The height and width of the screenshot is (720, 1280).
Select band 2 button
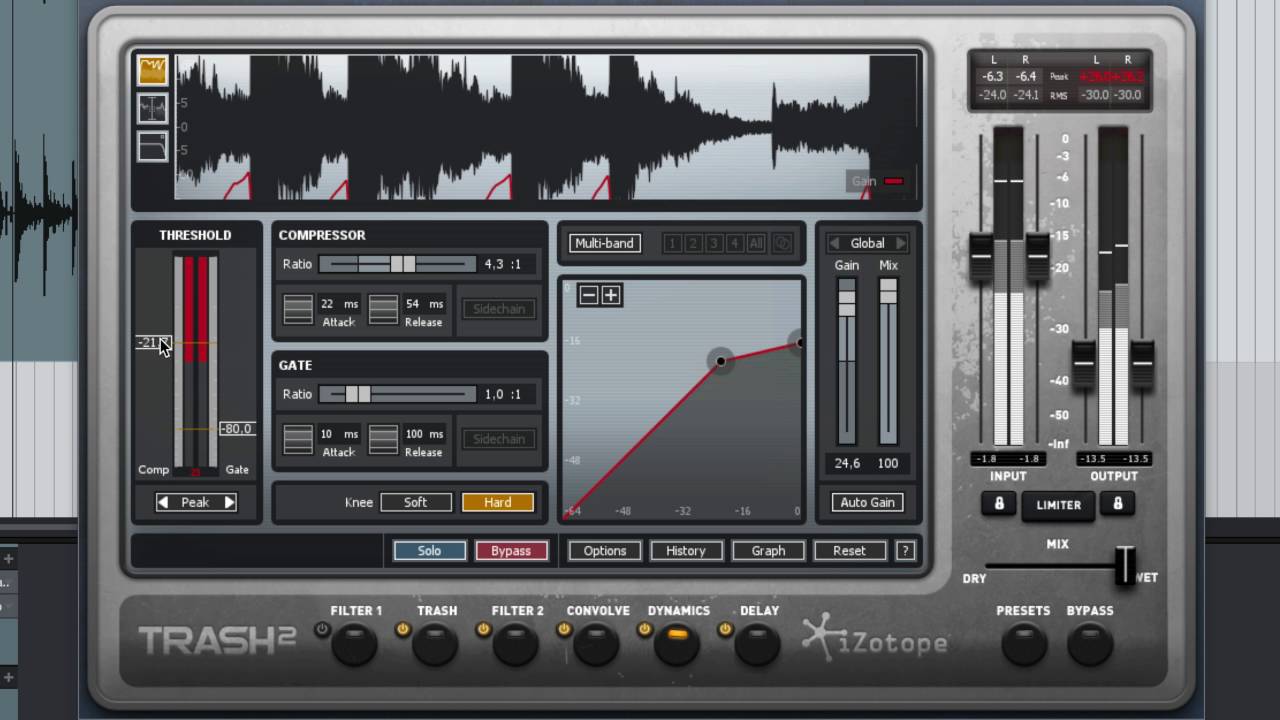coord(692,243)
